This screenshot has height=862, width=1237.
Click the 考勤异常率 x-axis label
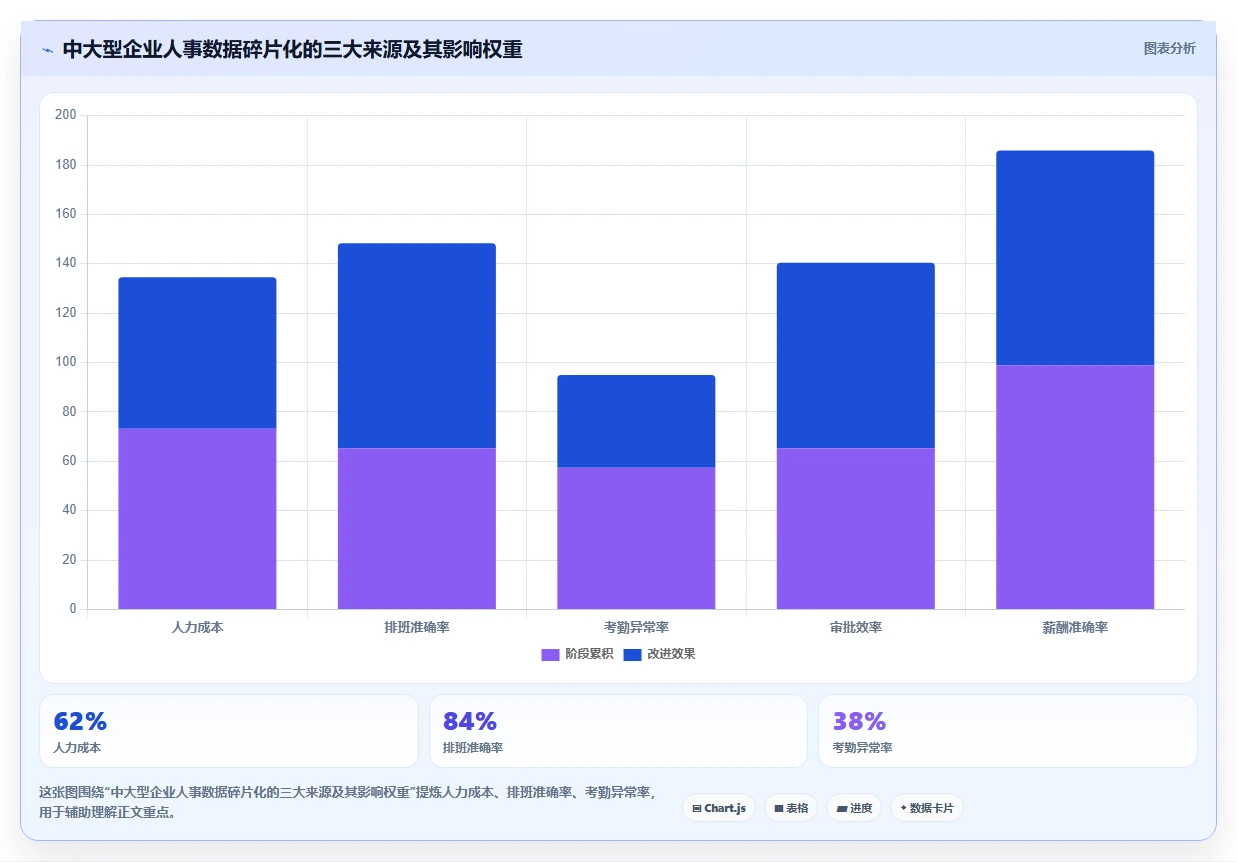point(636,628)
